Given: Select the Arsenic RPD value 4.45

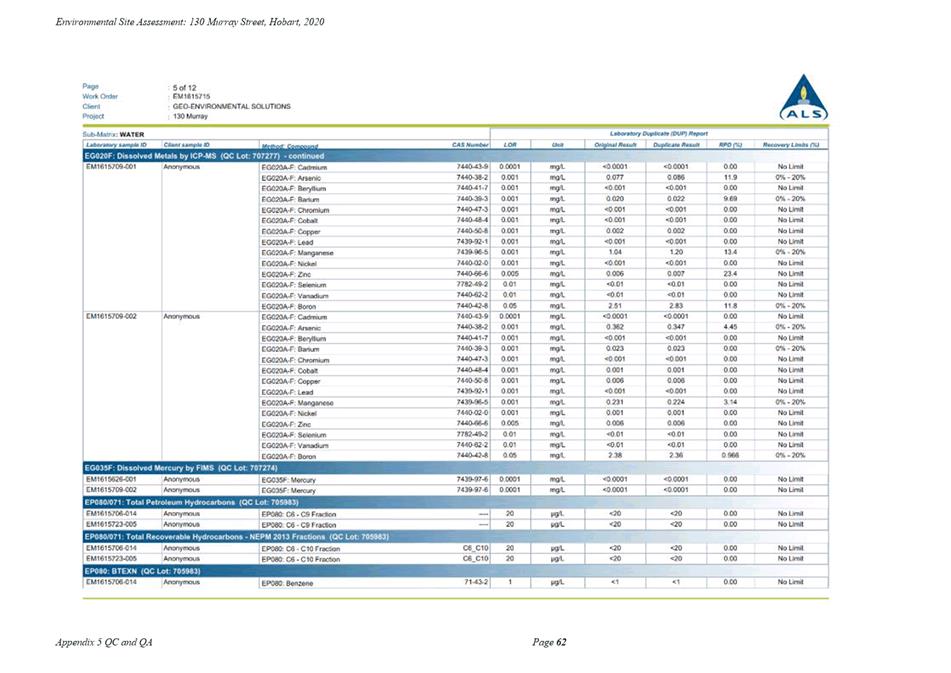Looking at the screenshot, I should pyautogui.click(x=730, y=327).
